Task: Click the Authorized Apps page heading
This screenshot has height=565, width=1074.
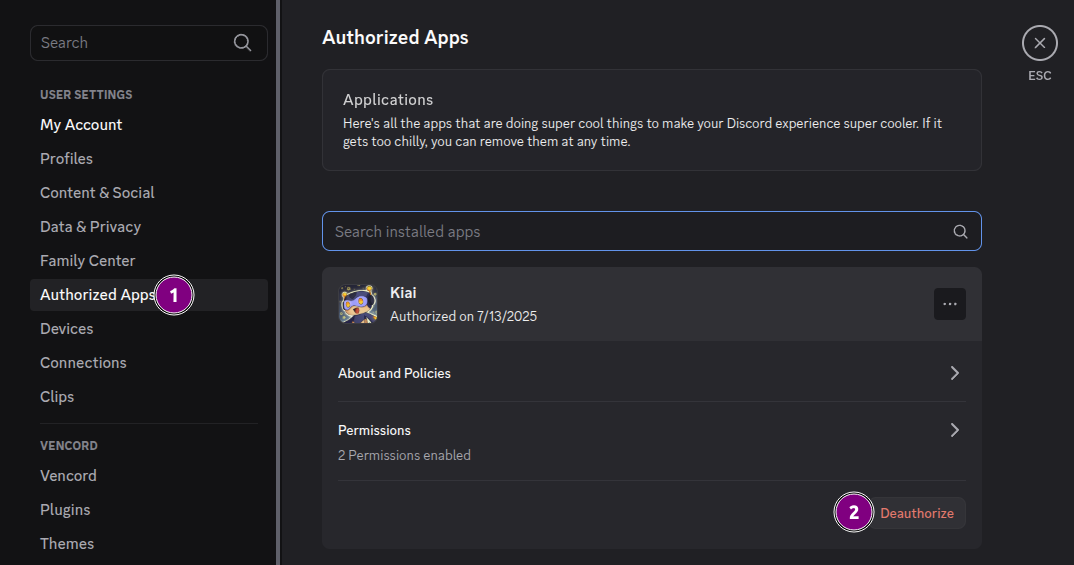Action: point(395,38)
